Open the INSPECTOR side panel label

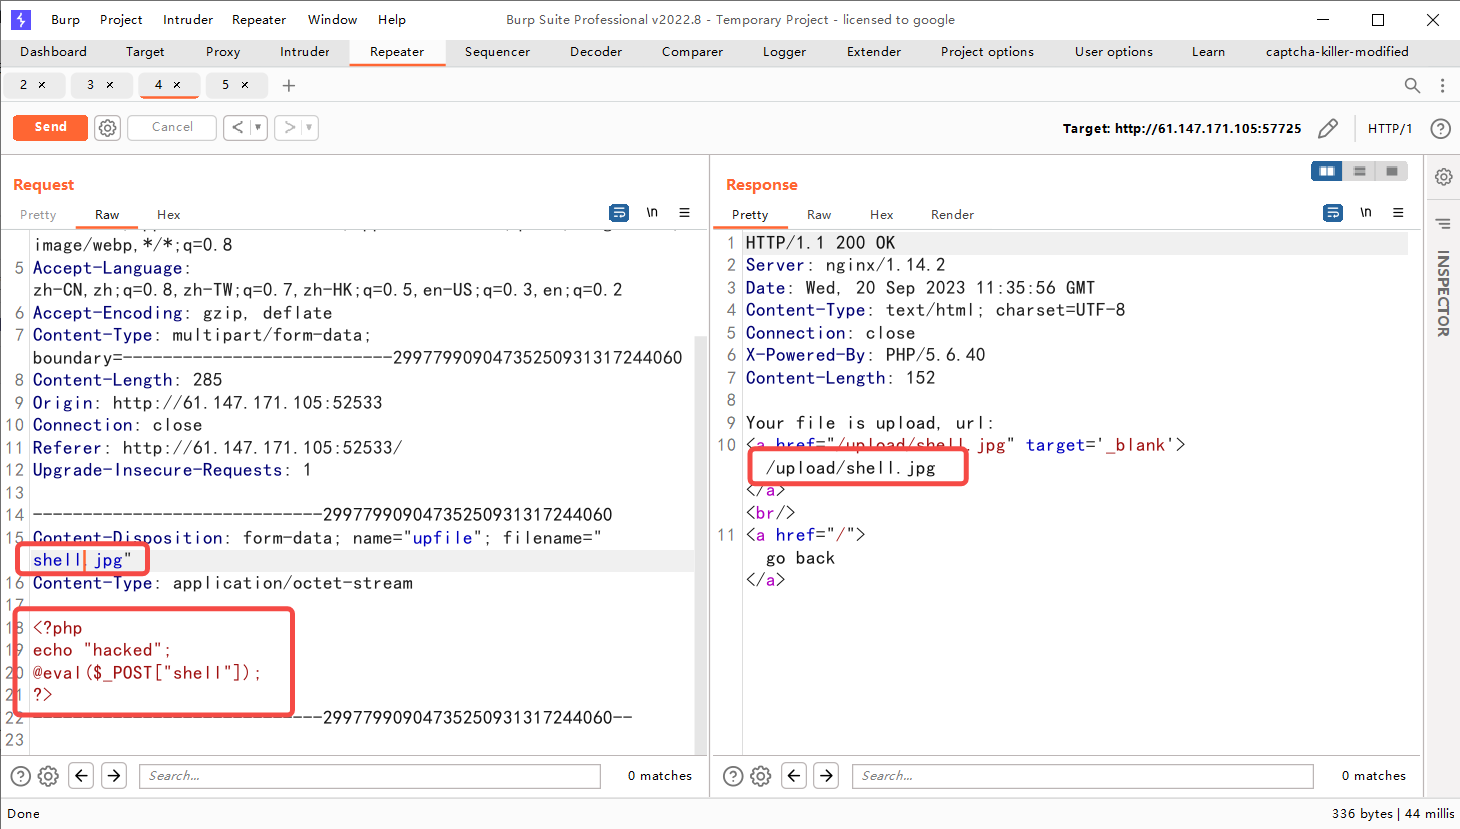tap(1443, 293)
